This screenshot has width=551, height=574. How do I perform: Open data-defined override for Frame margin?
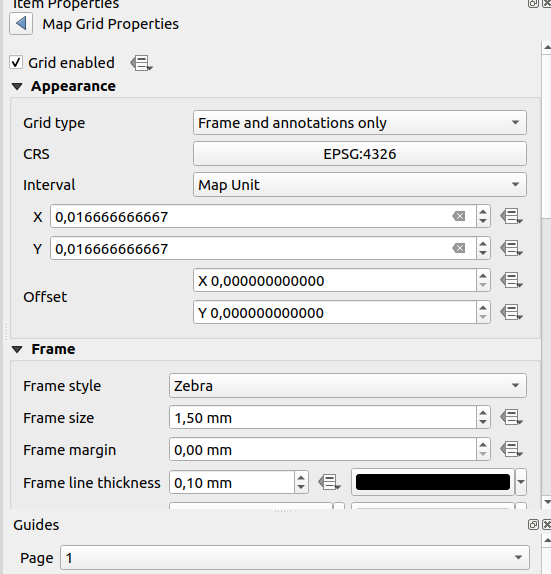(511, 449)
